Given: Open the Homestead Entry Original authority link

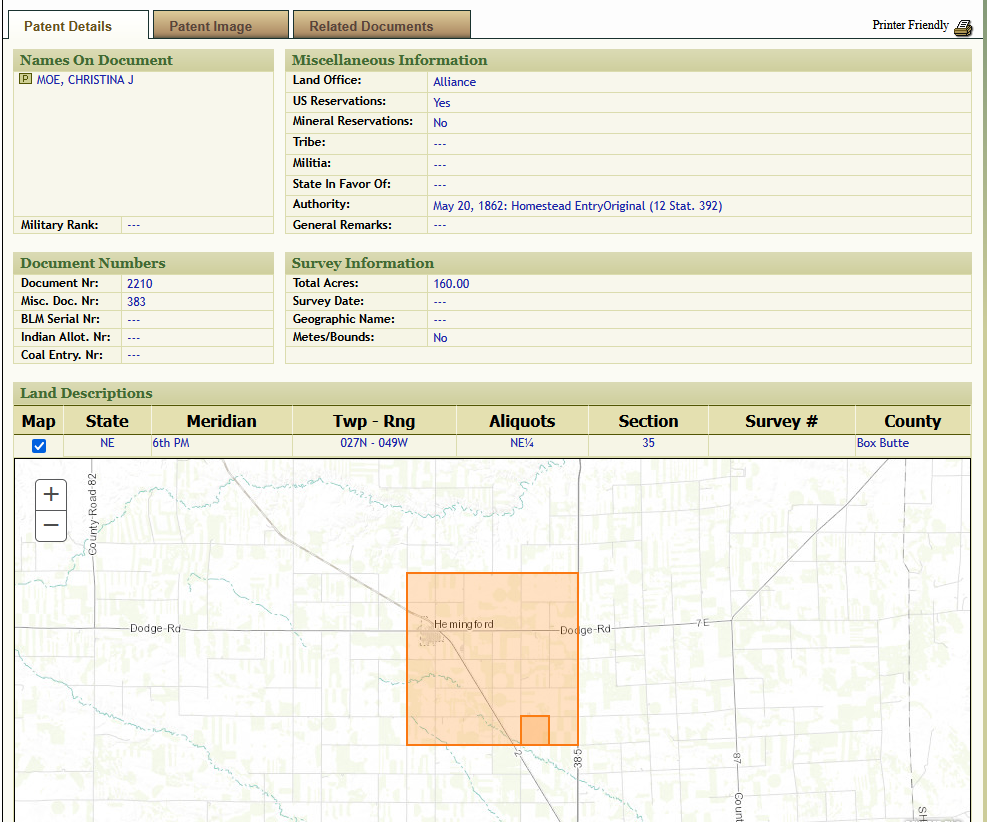Looking at the screenshot, I should (577, 206).
